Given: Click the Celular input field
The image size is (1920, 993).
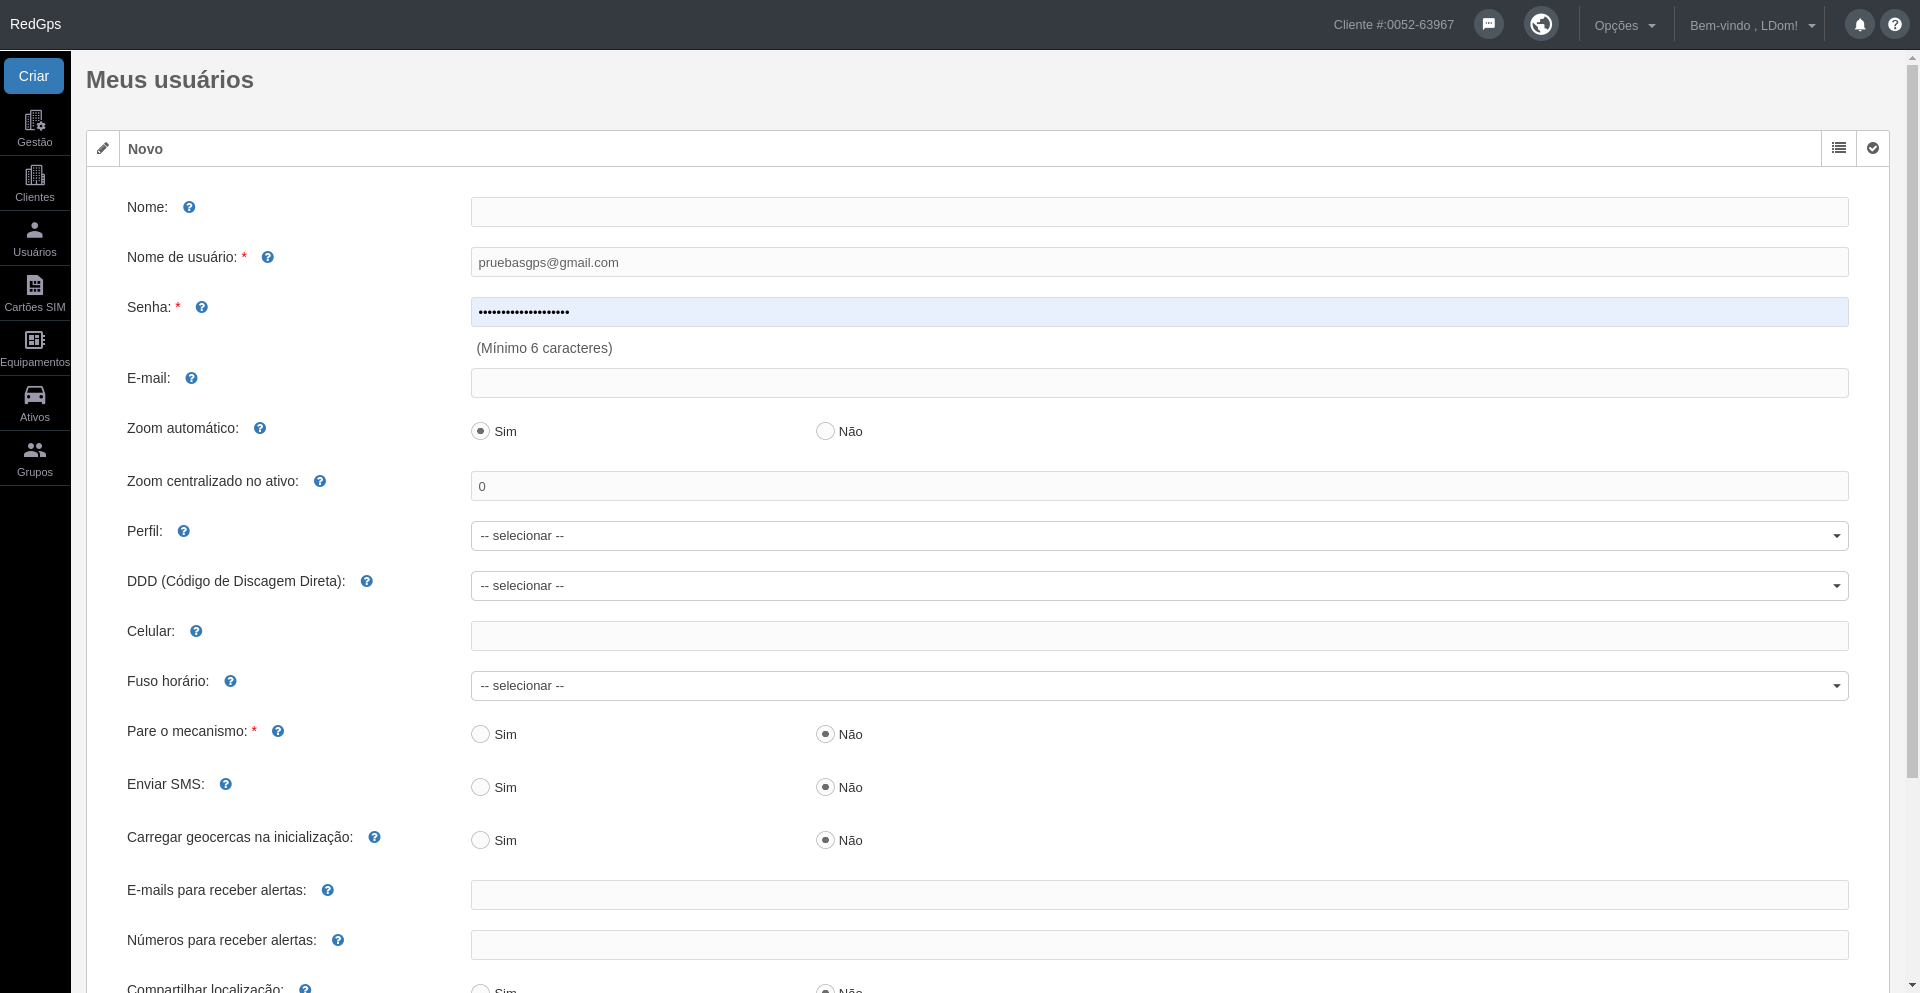Looking at the screenshot, I should 1159,636.
